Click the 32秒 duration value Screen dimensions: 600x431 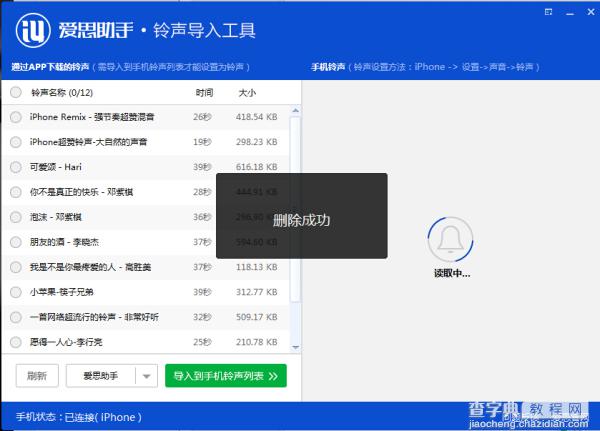click(202, 317)
